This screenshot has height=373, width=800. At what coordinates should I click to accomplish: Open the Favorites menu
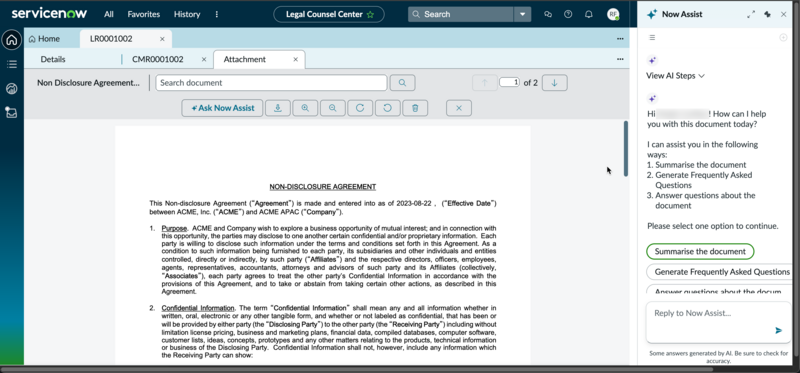click(x=143, y=14)
